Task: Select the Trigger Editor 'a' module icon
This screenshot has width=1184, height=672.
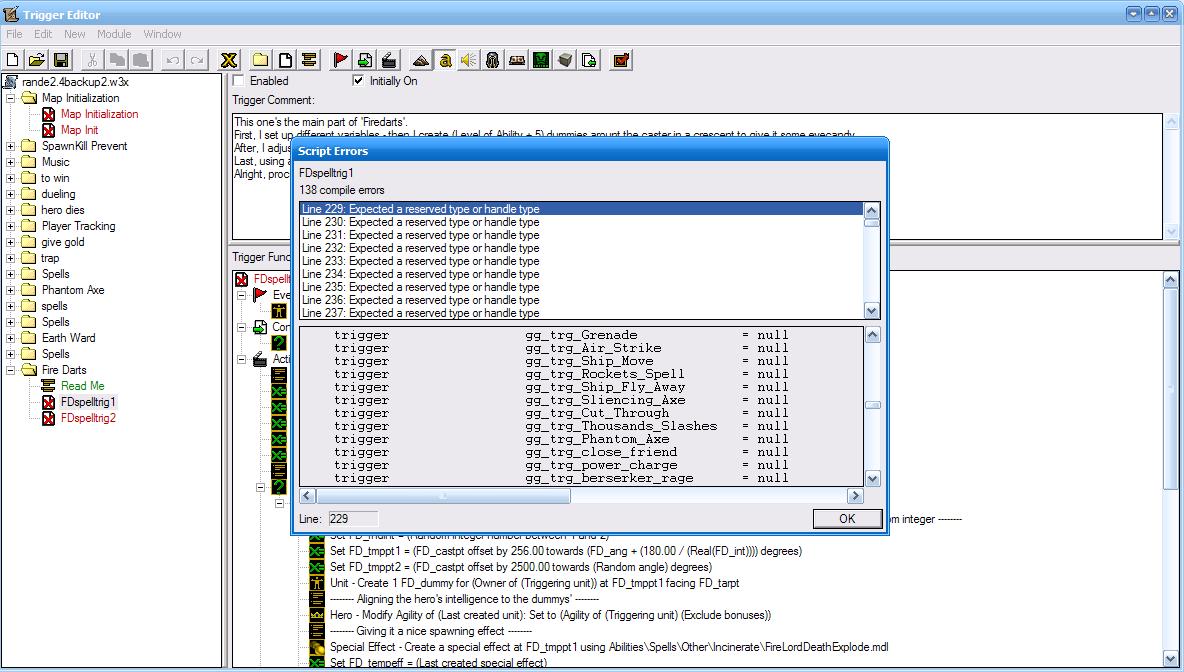Action: [446, 60]
